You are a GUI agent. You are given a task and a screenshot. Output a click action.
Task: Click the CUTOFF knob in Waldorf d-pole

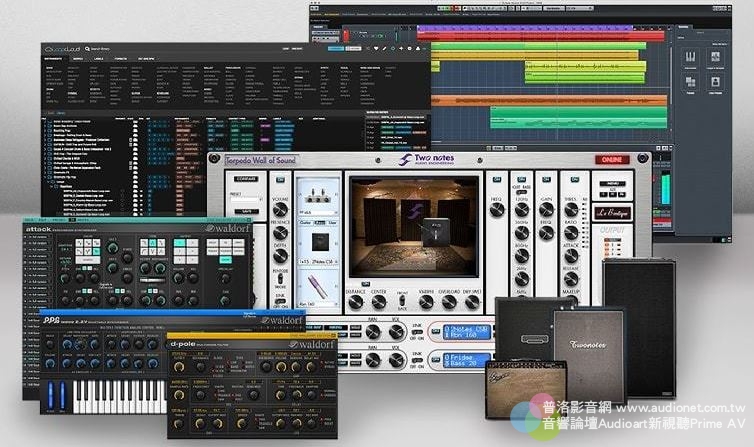click(x=179, y=367)
